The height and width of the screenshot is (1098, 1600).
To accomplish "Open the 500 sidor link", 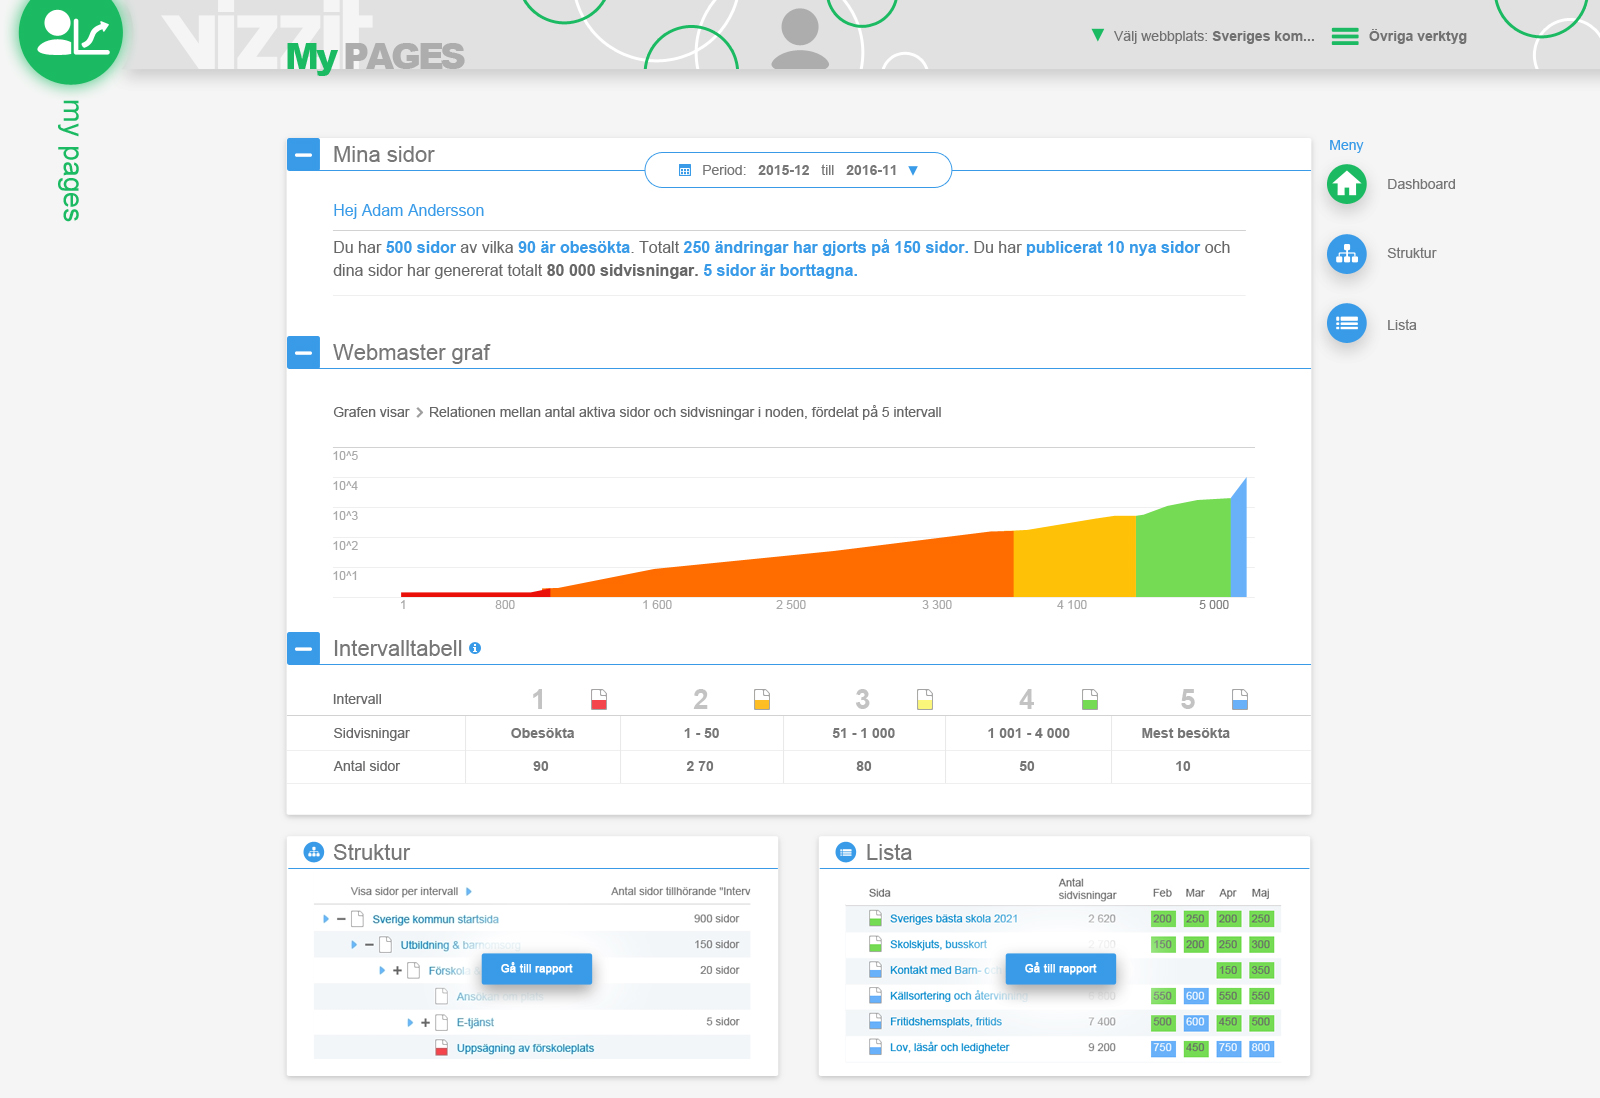I will tap(421, 247).
